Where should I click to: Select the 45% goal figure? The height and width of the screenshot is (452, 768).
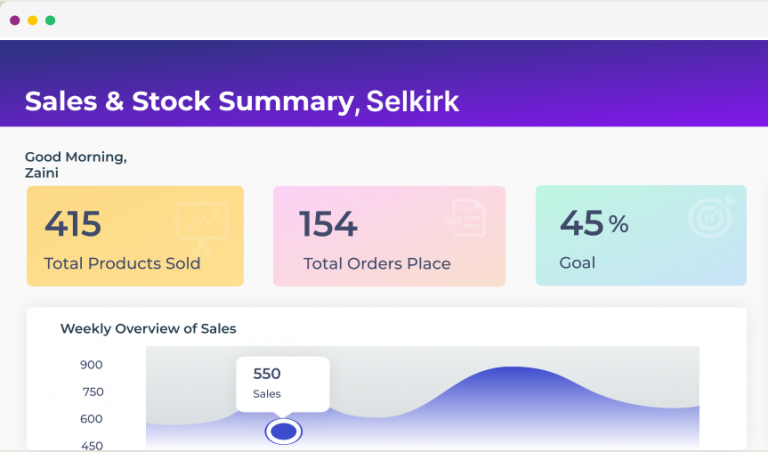coord(594,223)
